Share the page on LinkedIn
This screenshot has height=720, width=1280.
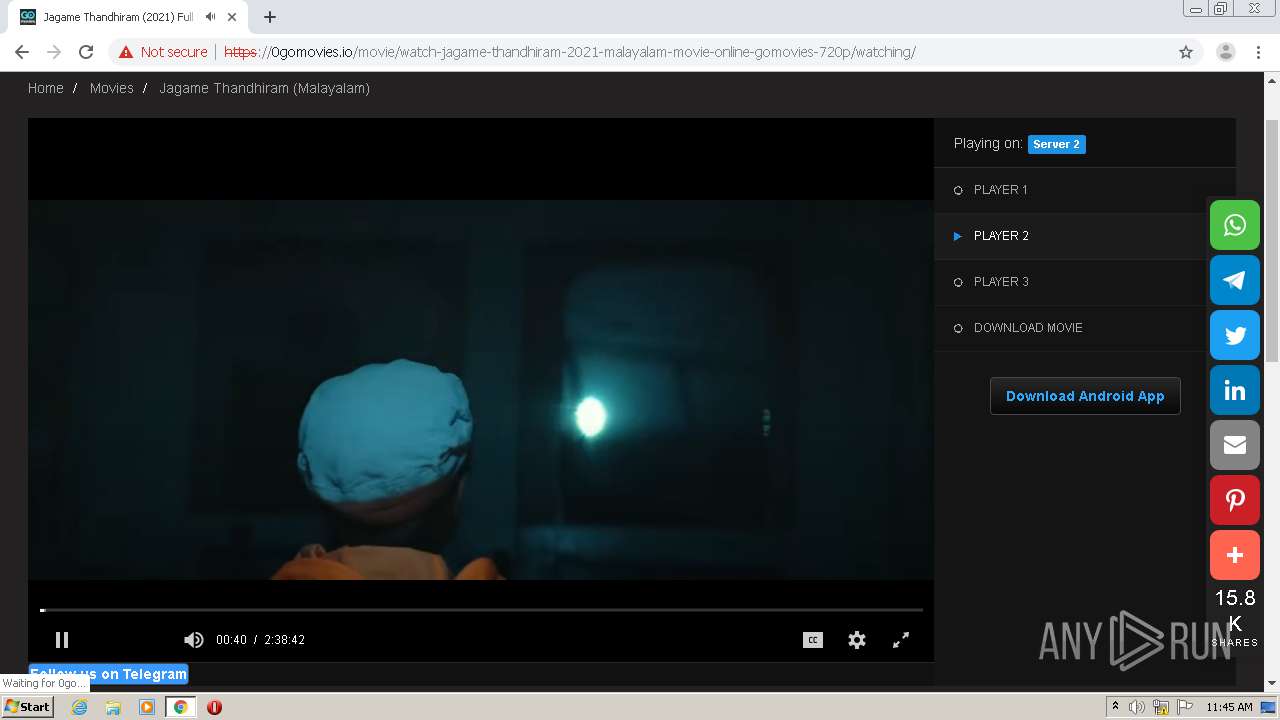pos(1235,390)
